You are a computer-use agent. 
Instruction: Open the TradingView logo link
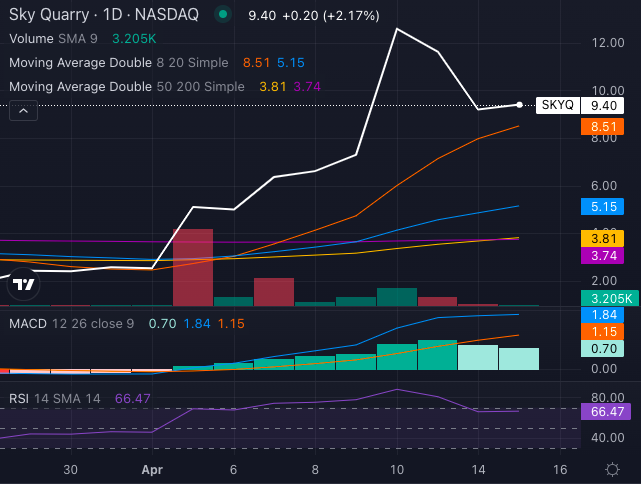coord(24,284)
